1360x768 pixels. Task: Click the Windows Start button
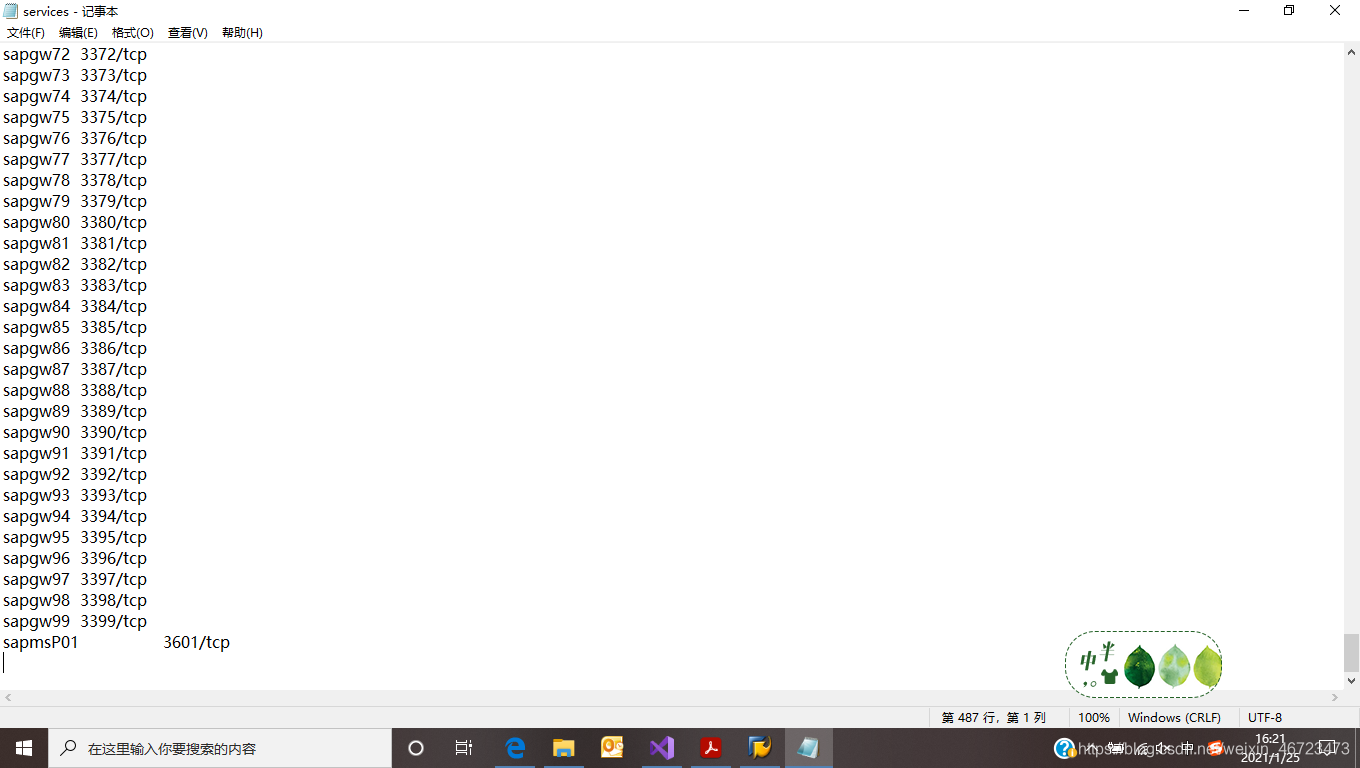[24, 748]
